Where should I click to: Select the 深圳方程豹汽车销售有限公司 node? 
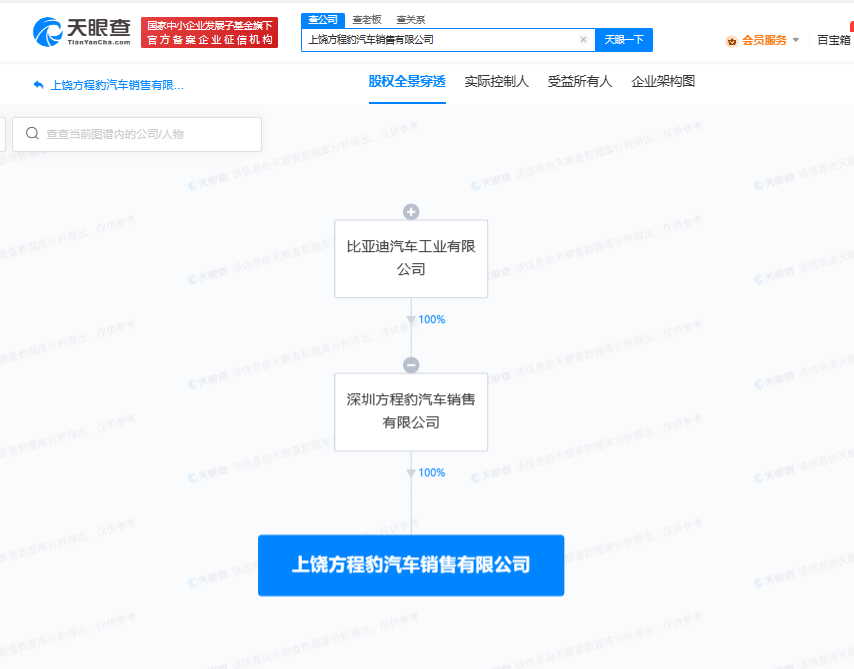point(411,412)
